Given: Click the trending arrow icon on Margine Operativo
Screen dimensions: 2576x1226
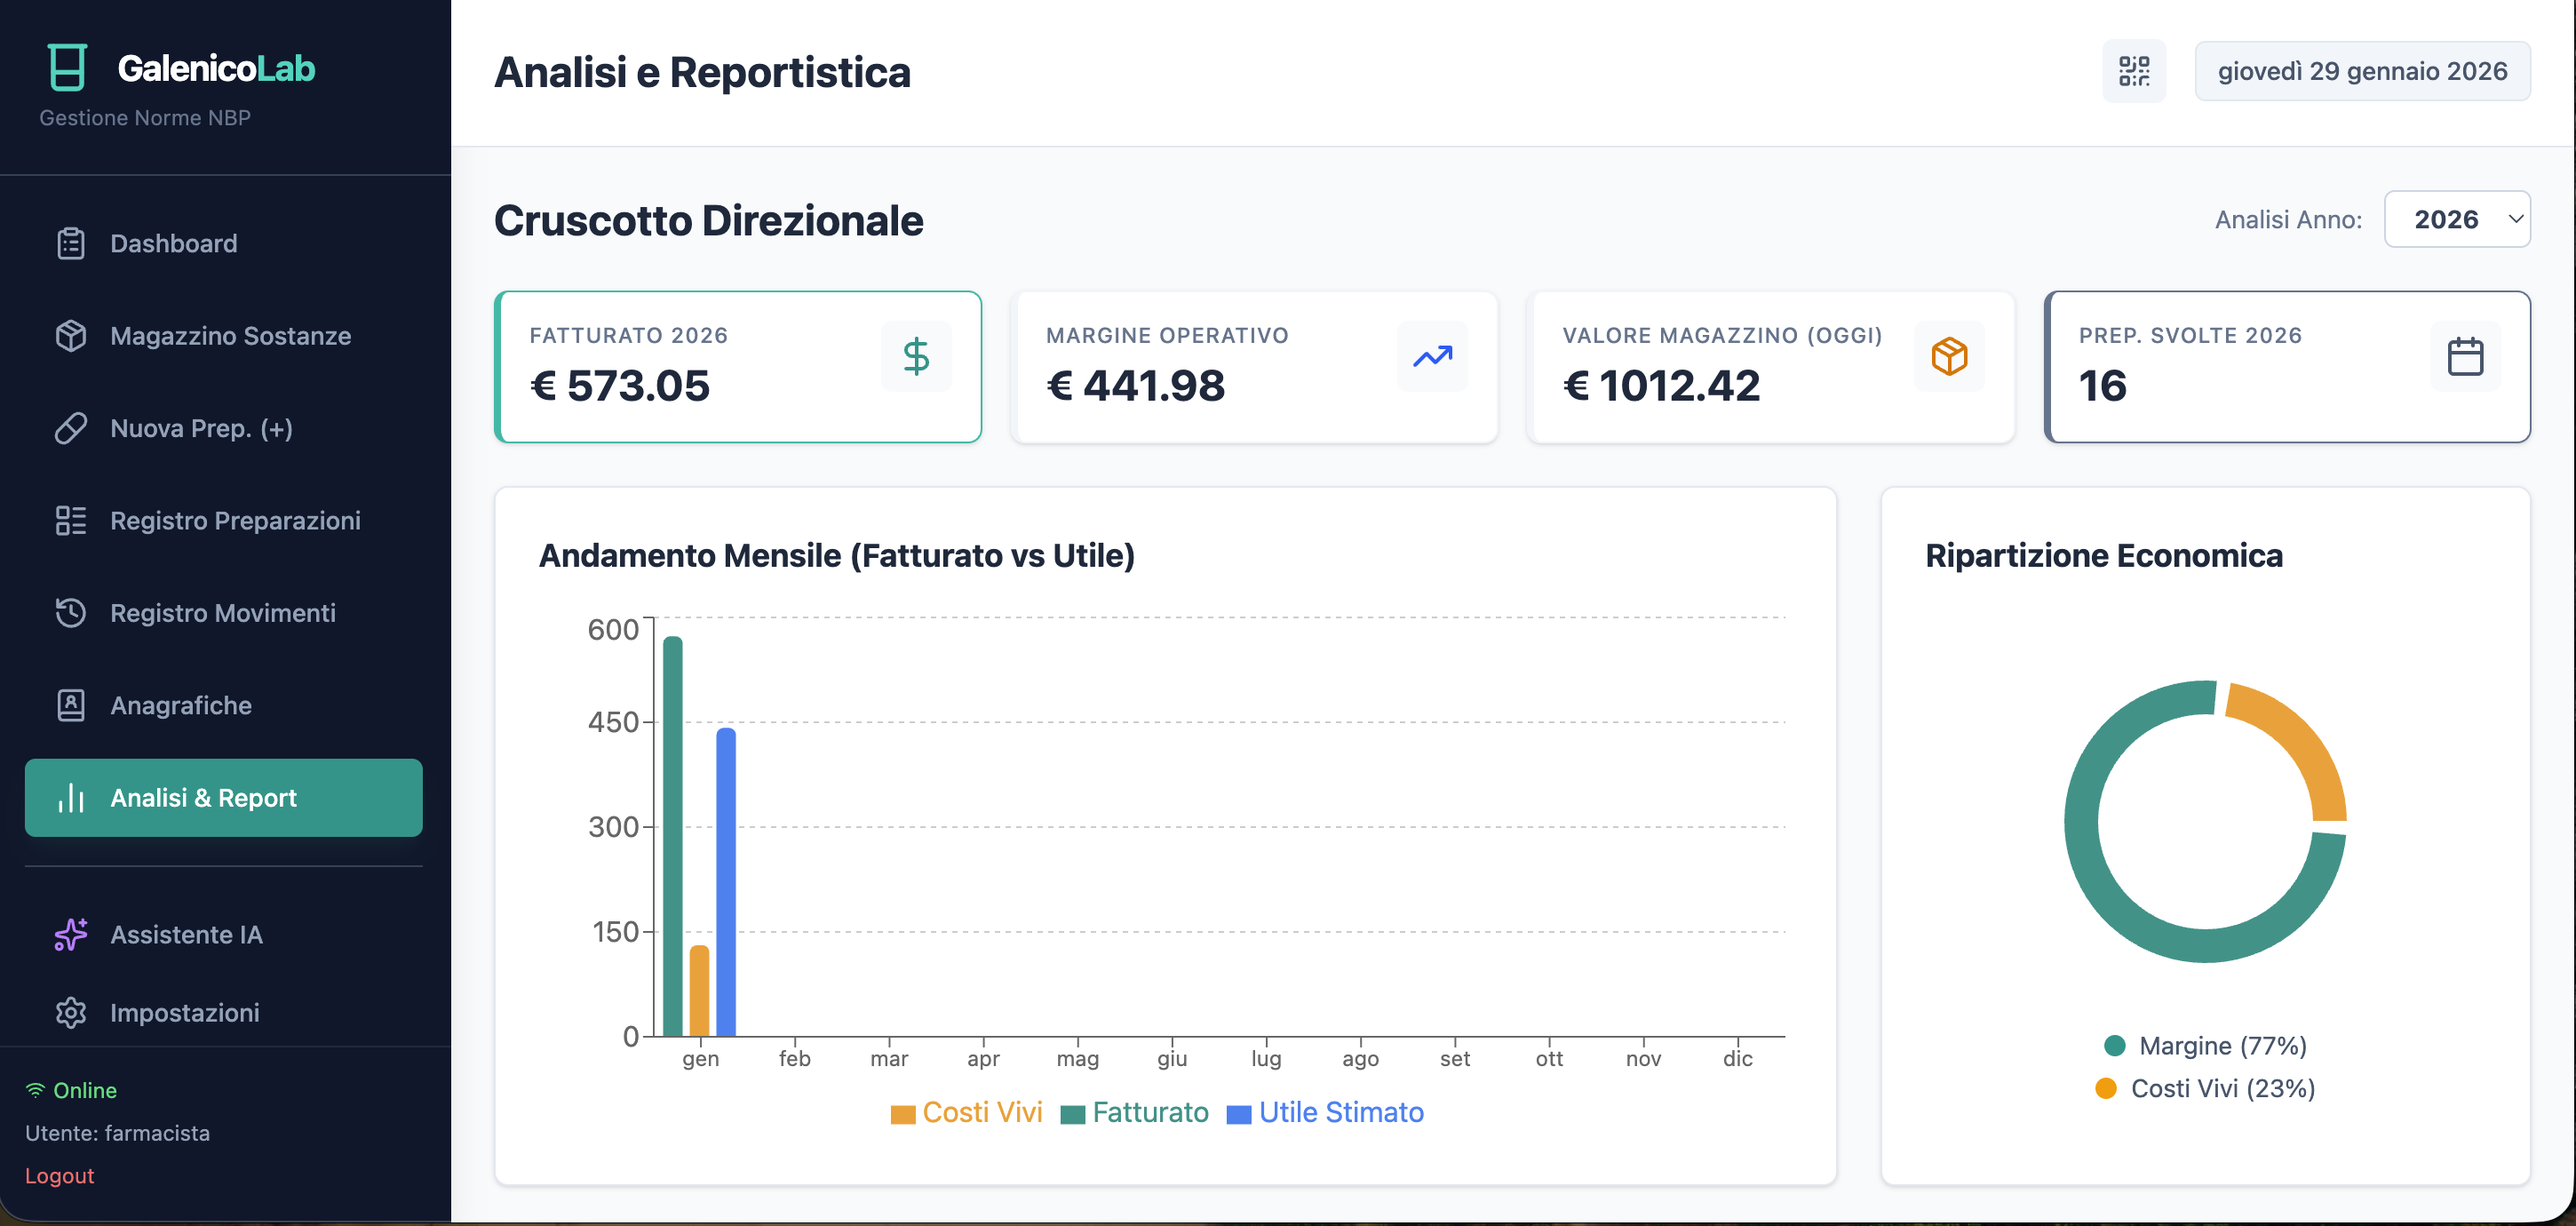Looking at the screenshot, I should (x=1431, y=357).
